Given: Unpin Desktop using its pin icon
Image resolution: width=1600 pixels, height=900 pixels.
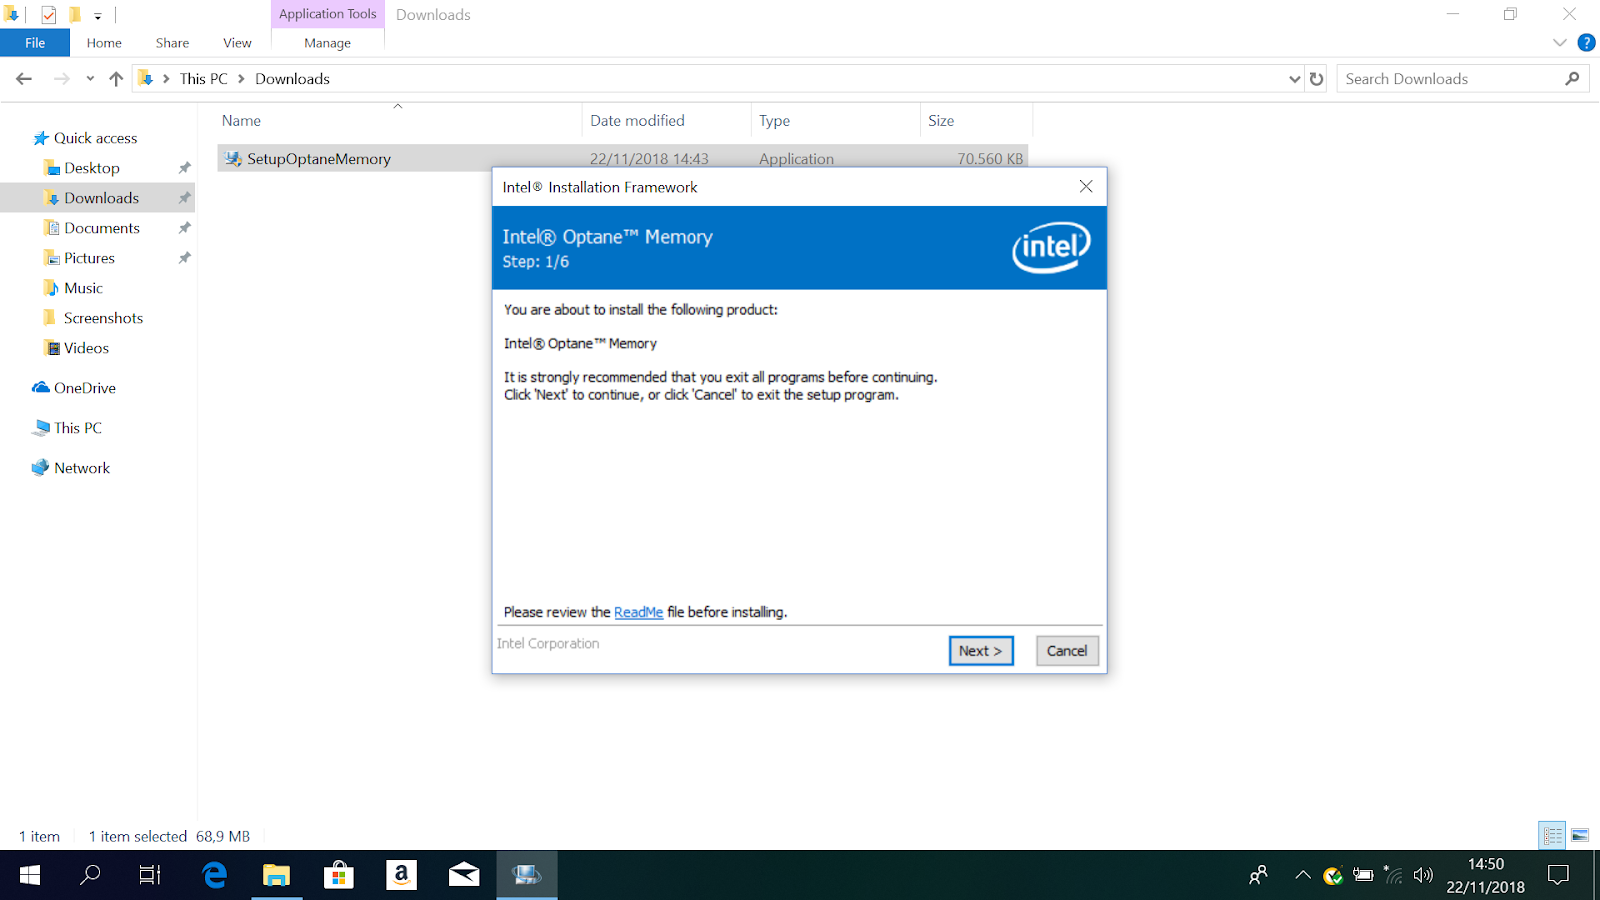Looking at the screenshot, I should 184,168.
